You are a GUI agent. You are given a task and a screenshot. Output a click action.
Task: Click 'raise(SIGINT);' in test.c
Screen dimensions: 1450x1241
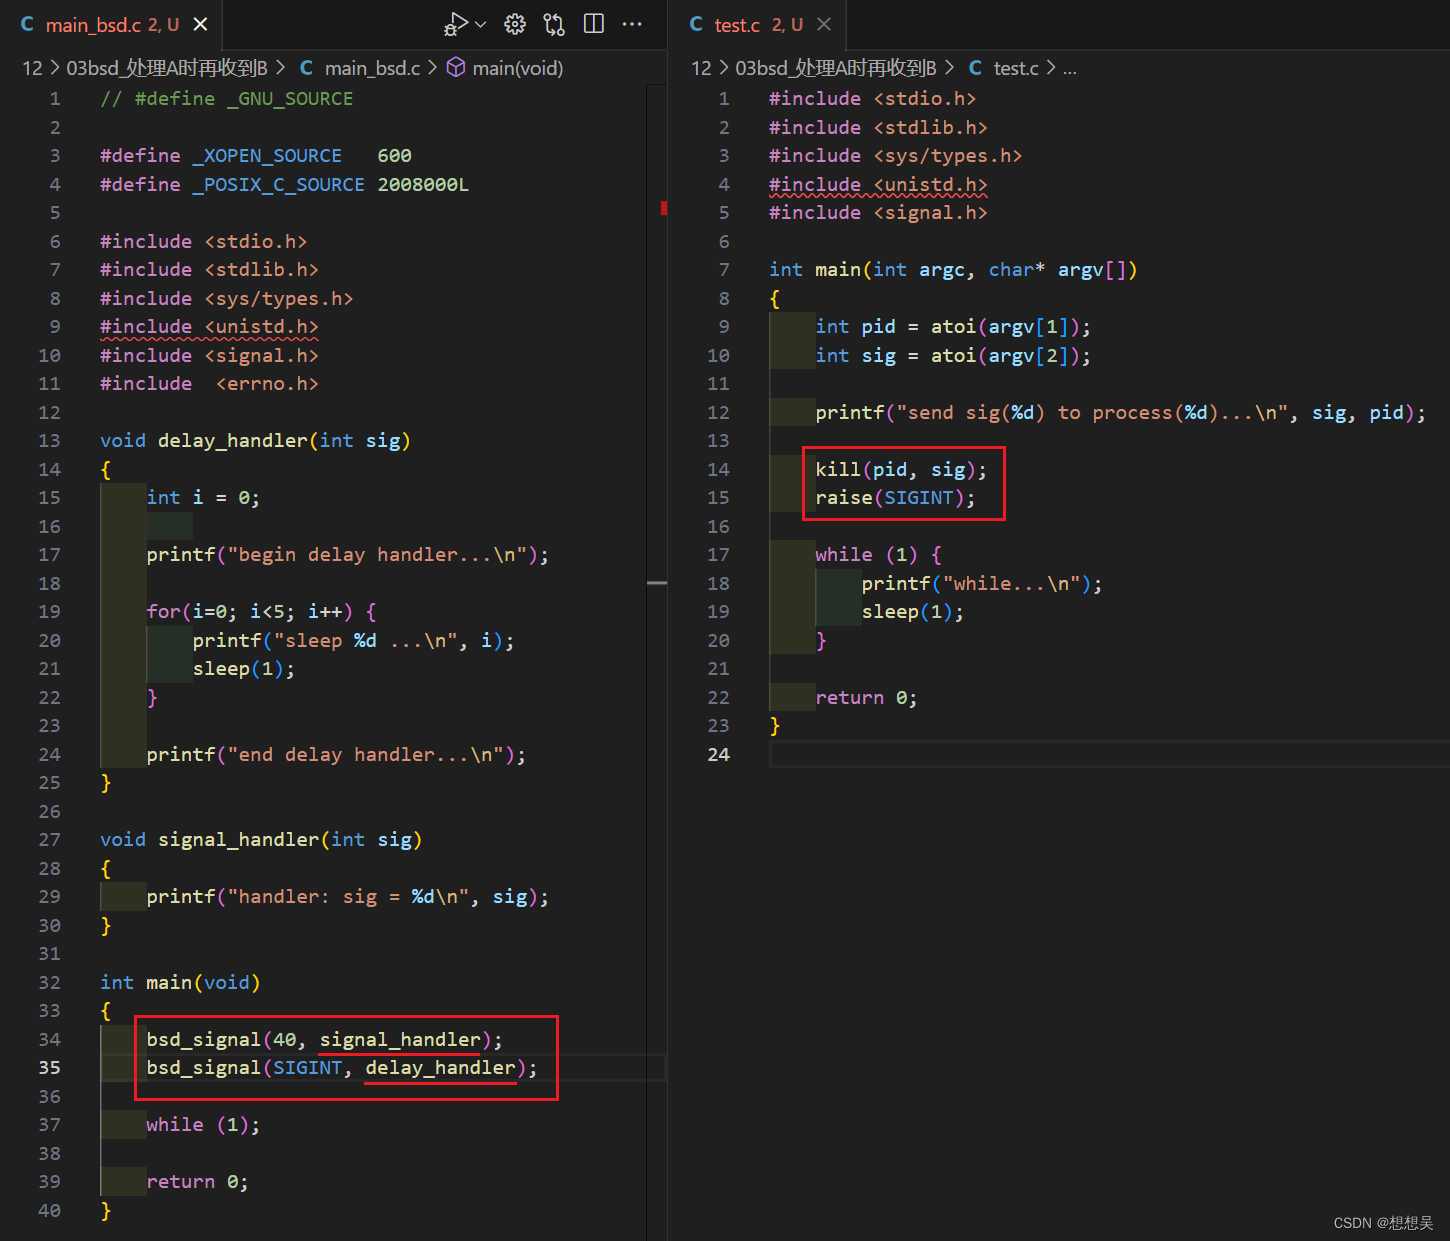(x=895, y=498)
